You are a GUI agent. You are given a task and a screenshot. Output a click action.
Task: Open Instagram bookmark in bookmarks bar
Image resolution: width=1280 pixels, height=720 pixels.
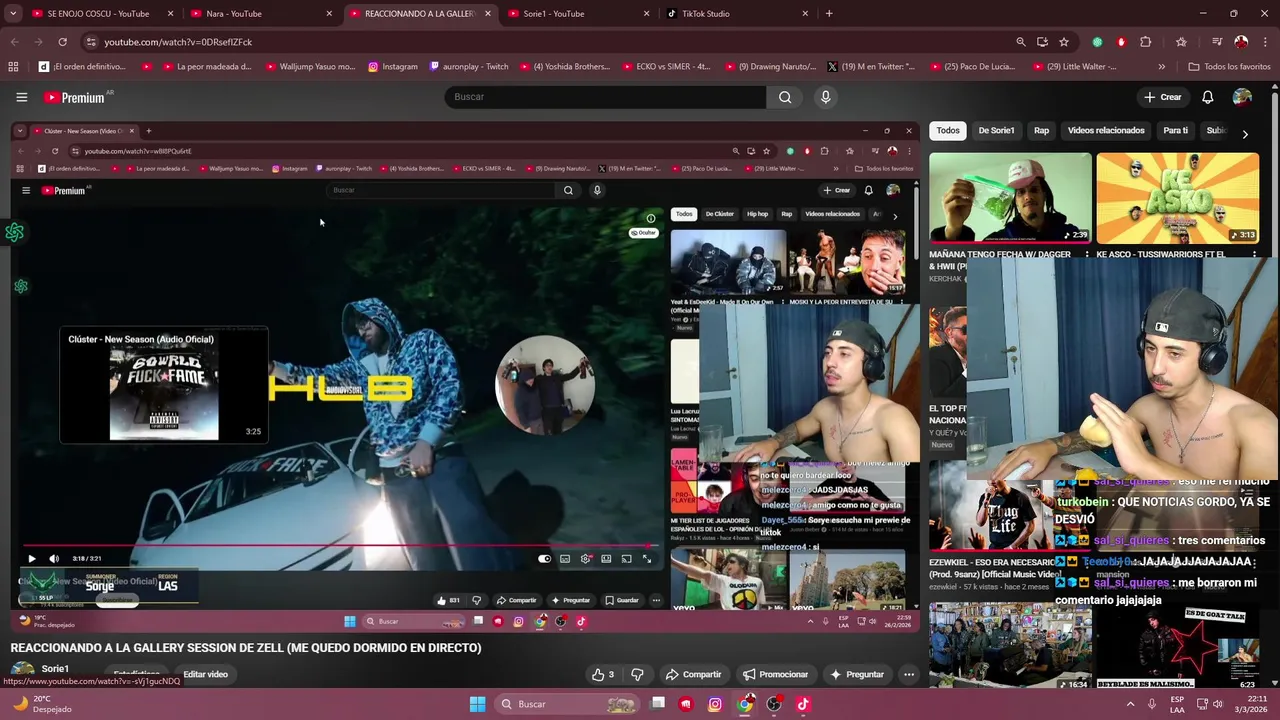[393, 67]
